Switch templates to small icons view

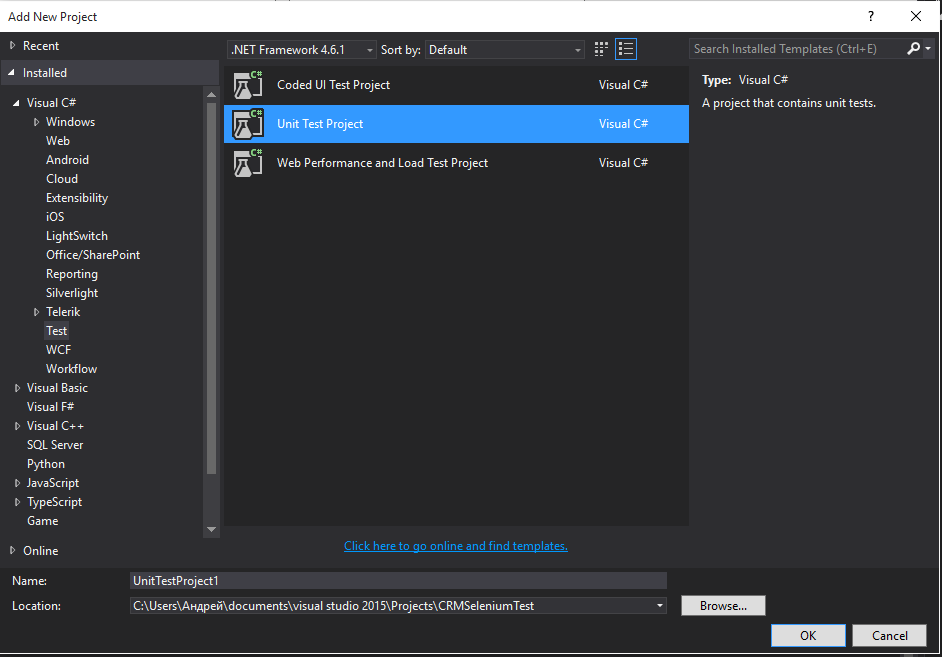(x=600, y=48)
